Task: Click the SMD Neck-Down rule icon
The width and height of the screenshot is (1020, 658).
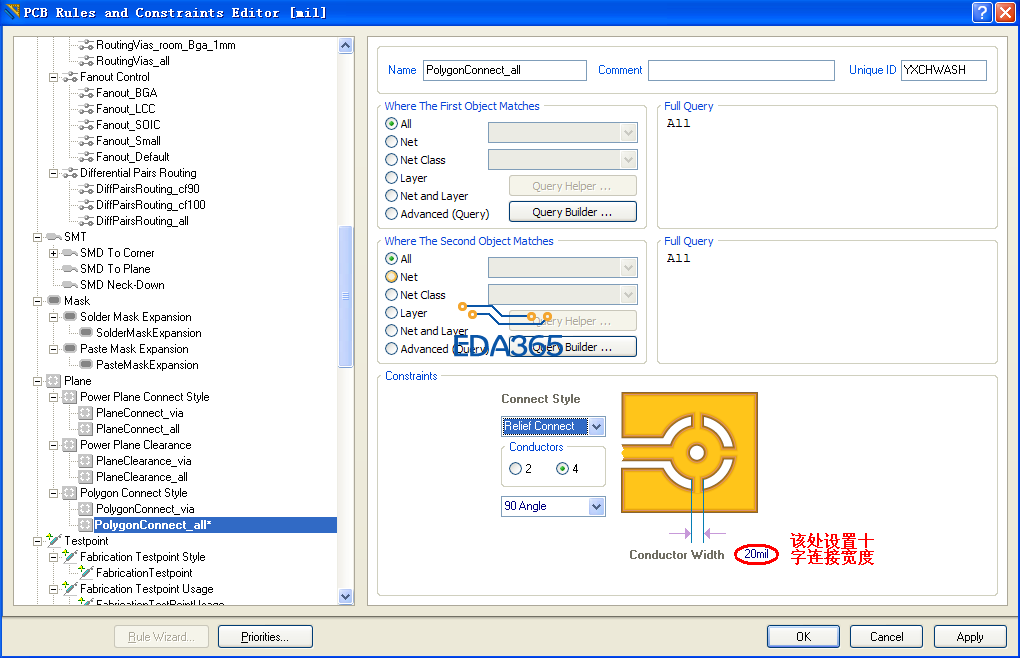Action: 70,285
